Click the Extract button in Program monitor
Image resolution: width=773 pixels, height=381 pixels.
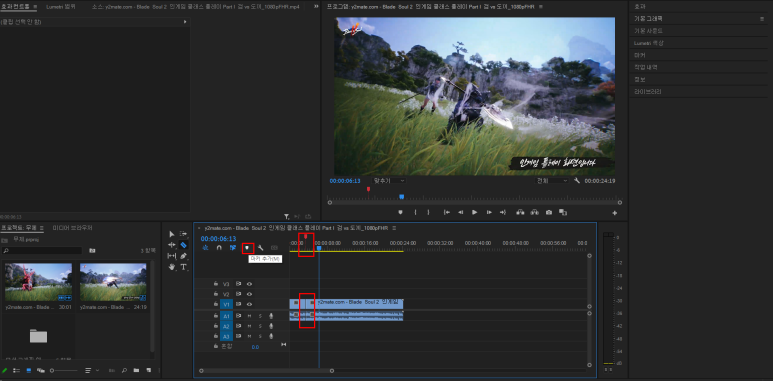point(534,212)
